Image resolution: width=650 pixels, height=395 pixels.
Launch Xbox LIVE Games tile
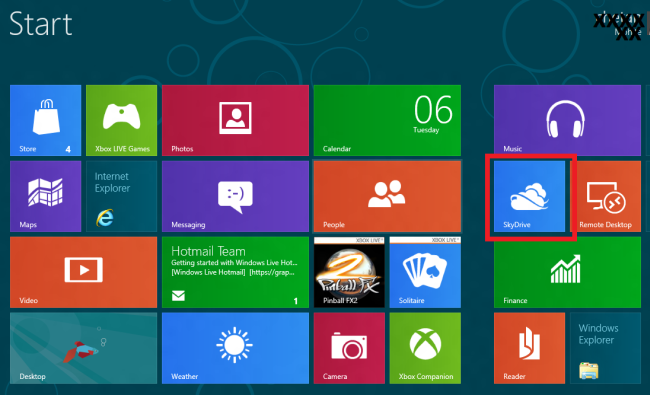121,120
